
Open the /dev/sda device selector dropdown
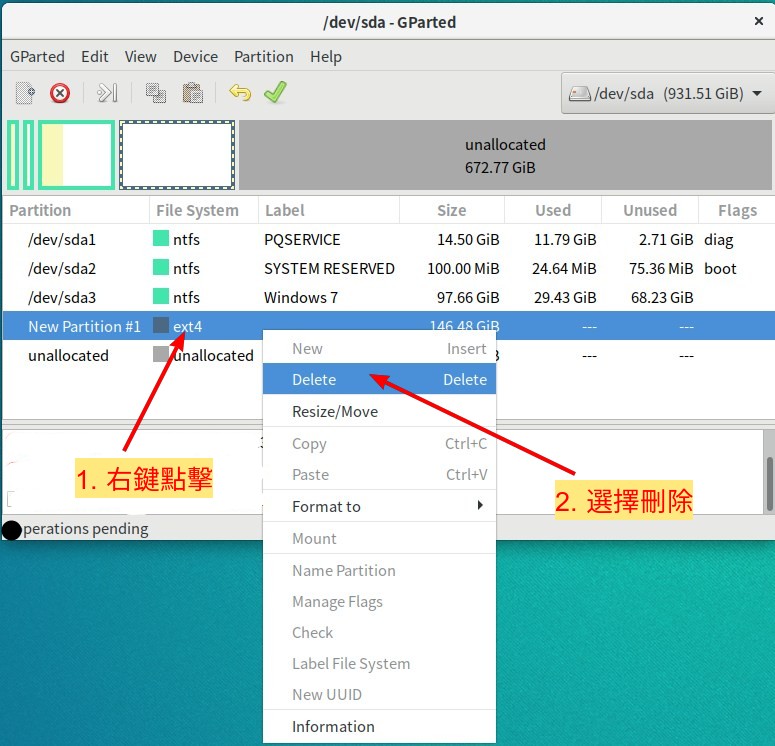(x=666, y=94)
